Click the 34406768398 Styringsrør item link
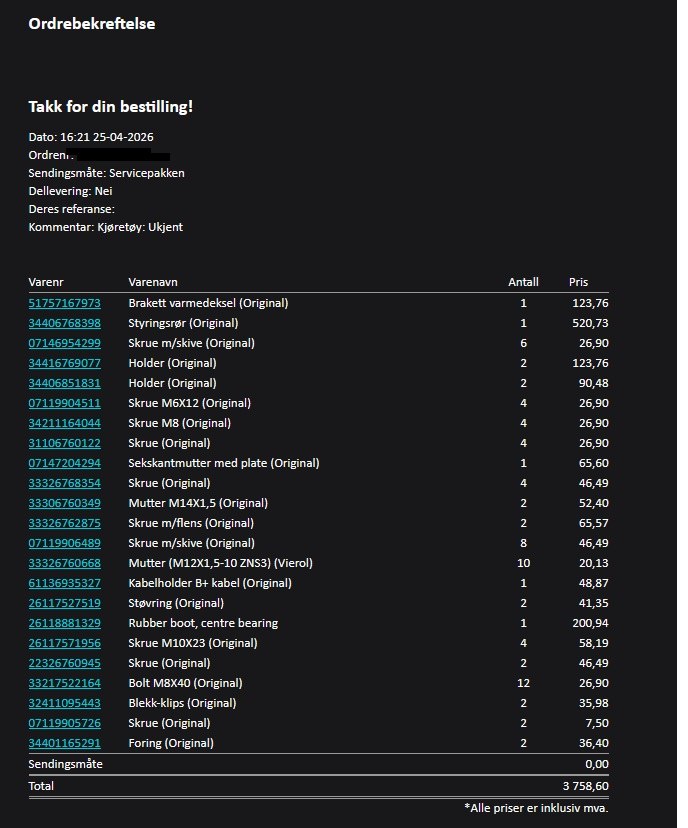This screenshot has width=688, height=828. click(64, 323)
